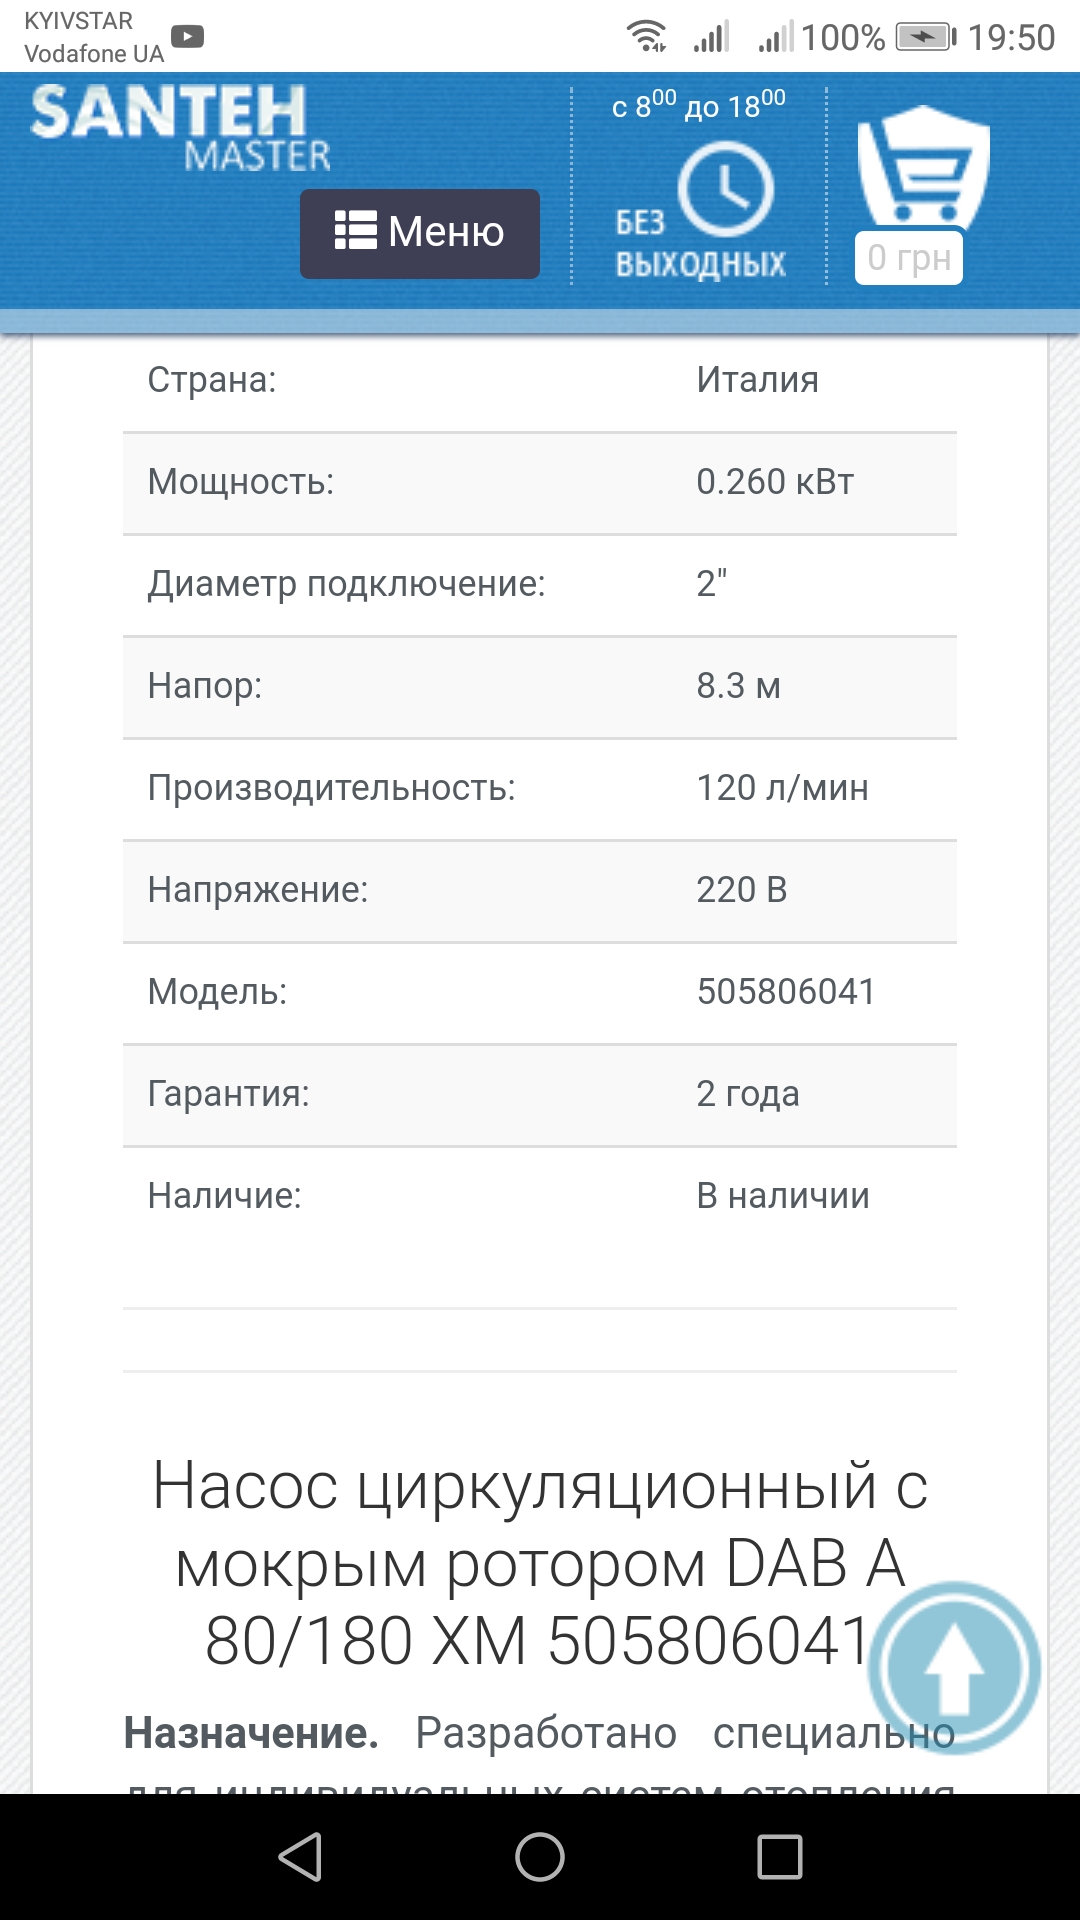The width and height of the screenshot is (1080, 1920).
Task: Tap the shopping cart icon
Action: click(x=922, y=168)
